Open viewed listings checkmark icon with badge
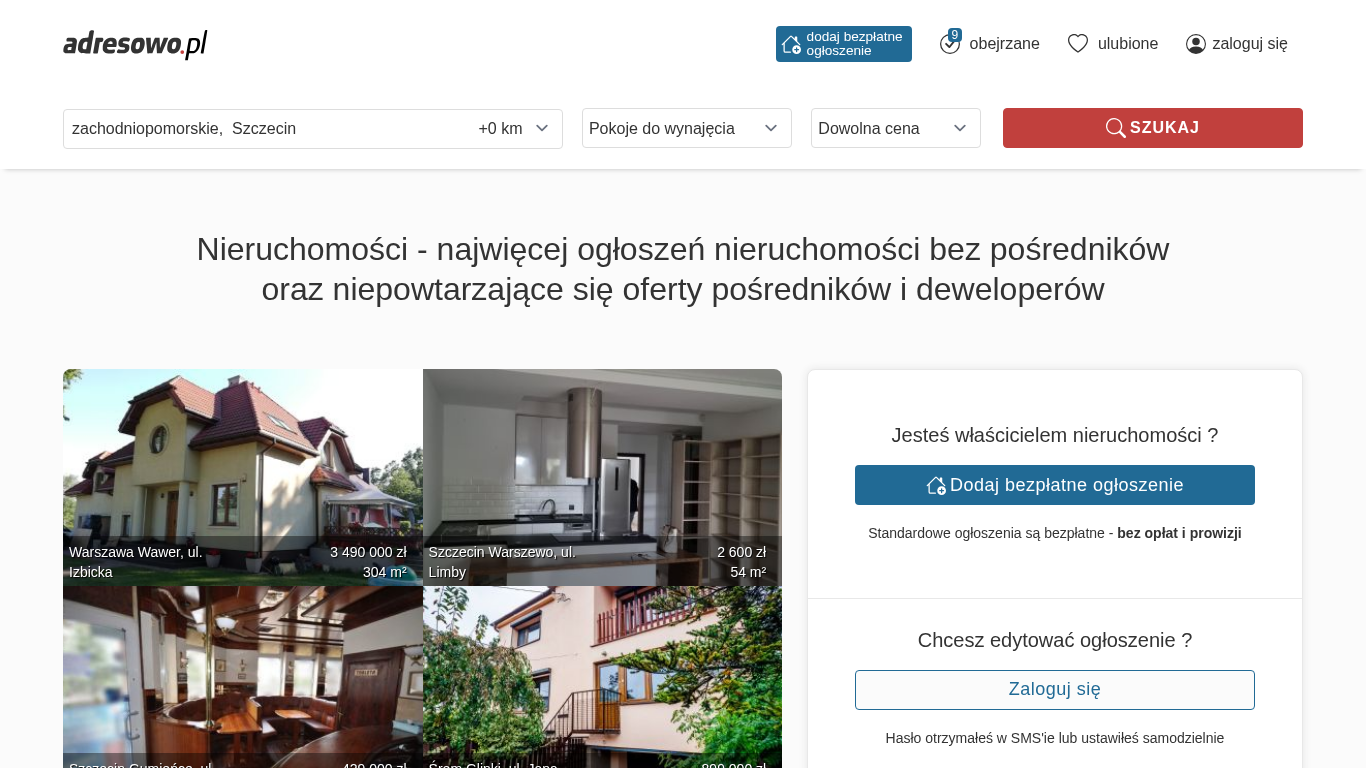1366x768 pixels. tap(950, 43)
